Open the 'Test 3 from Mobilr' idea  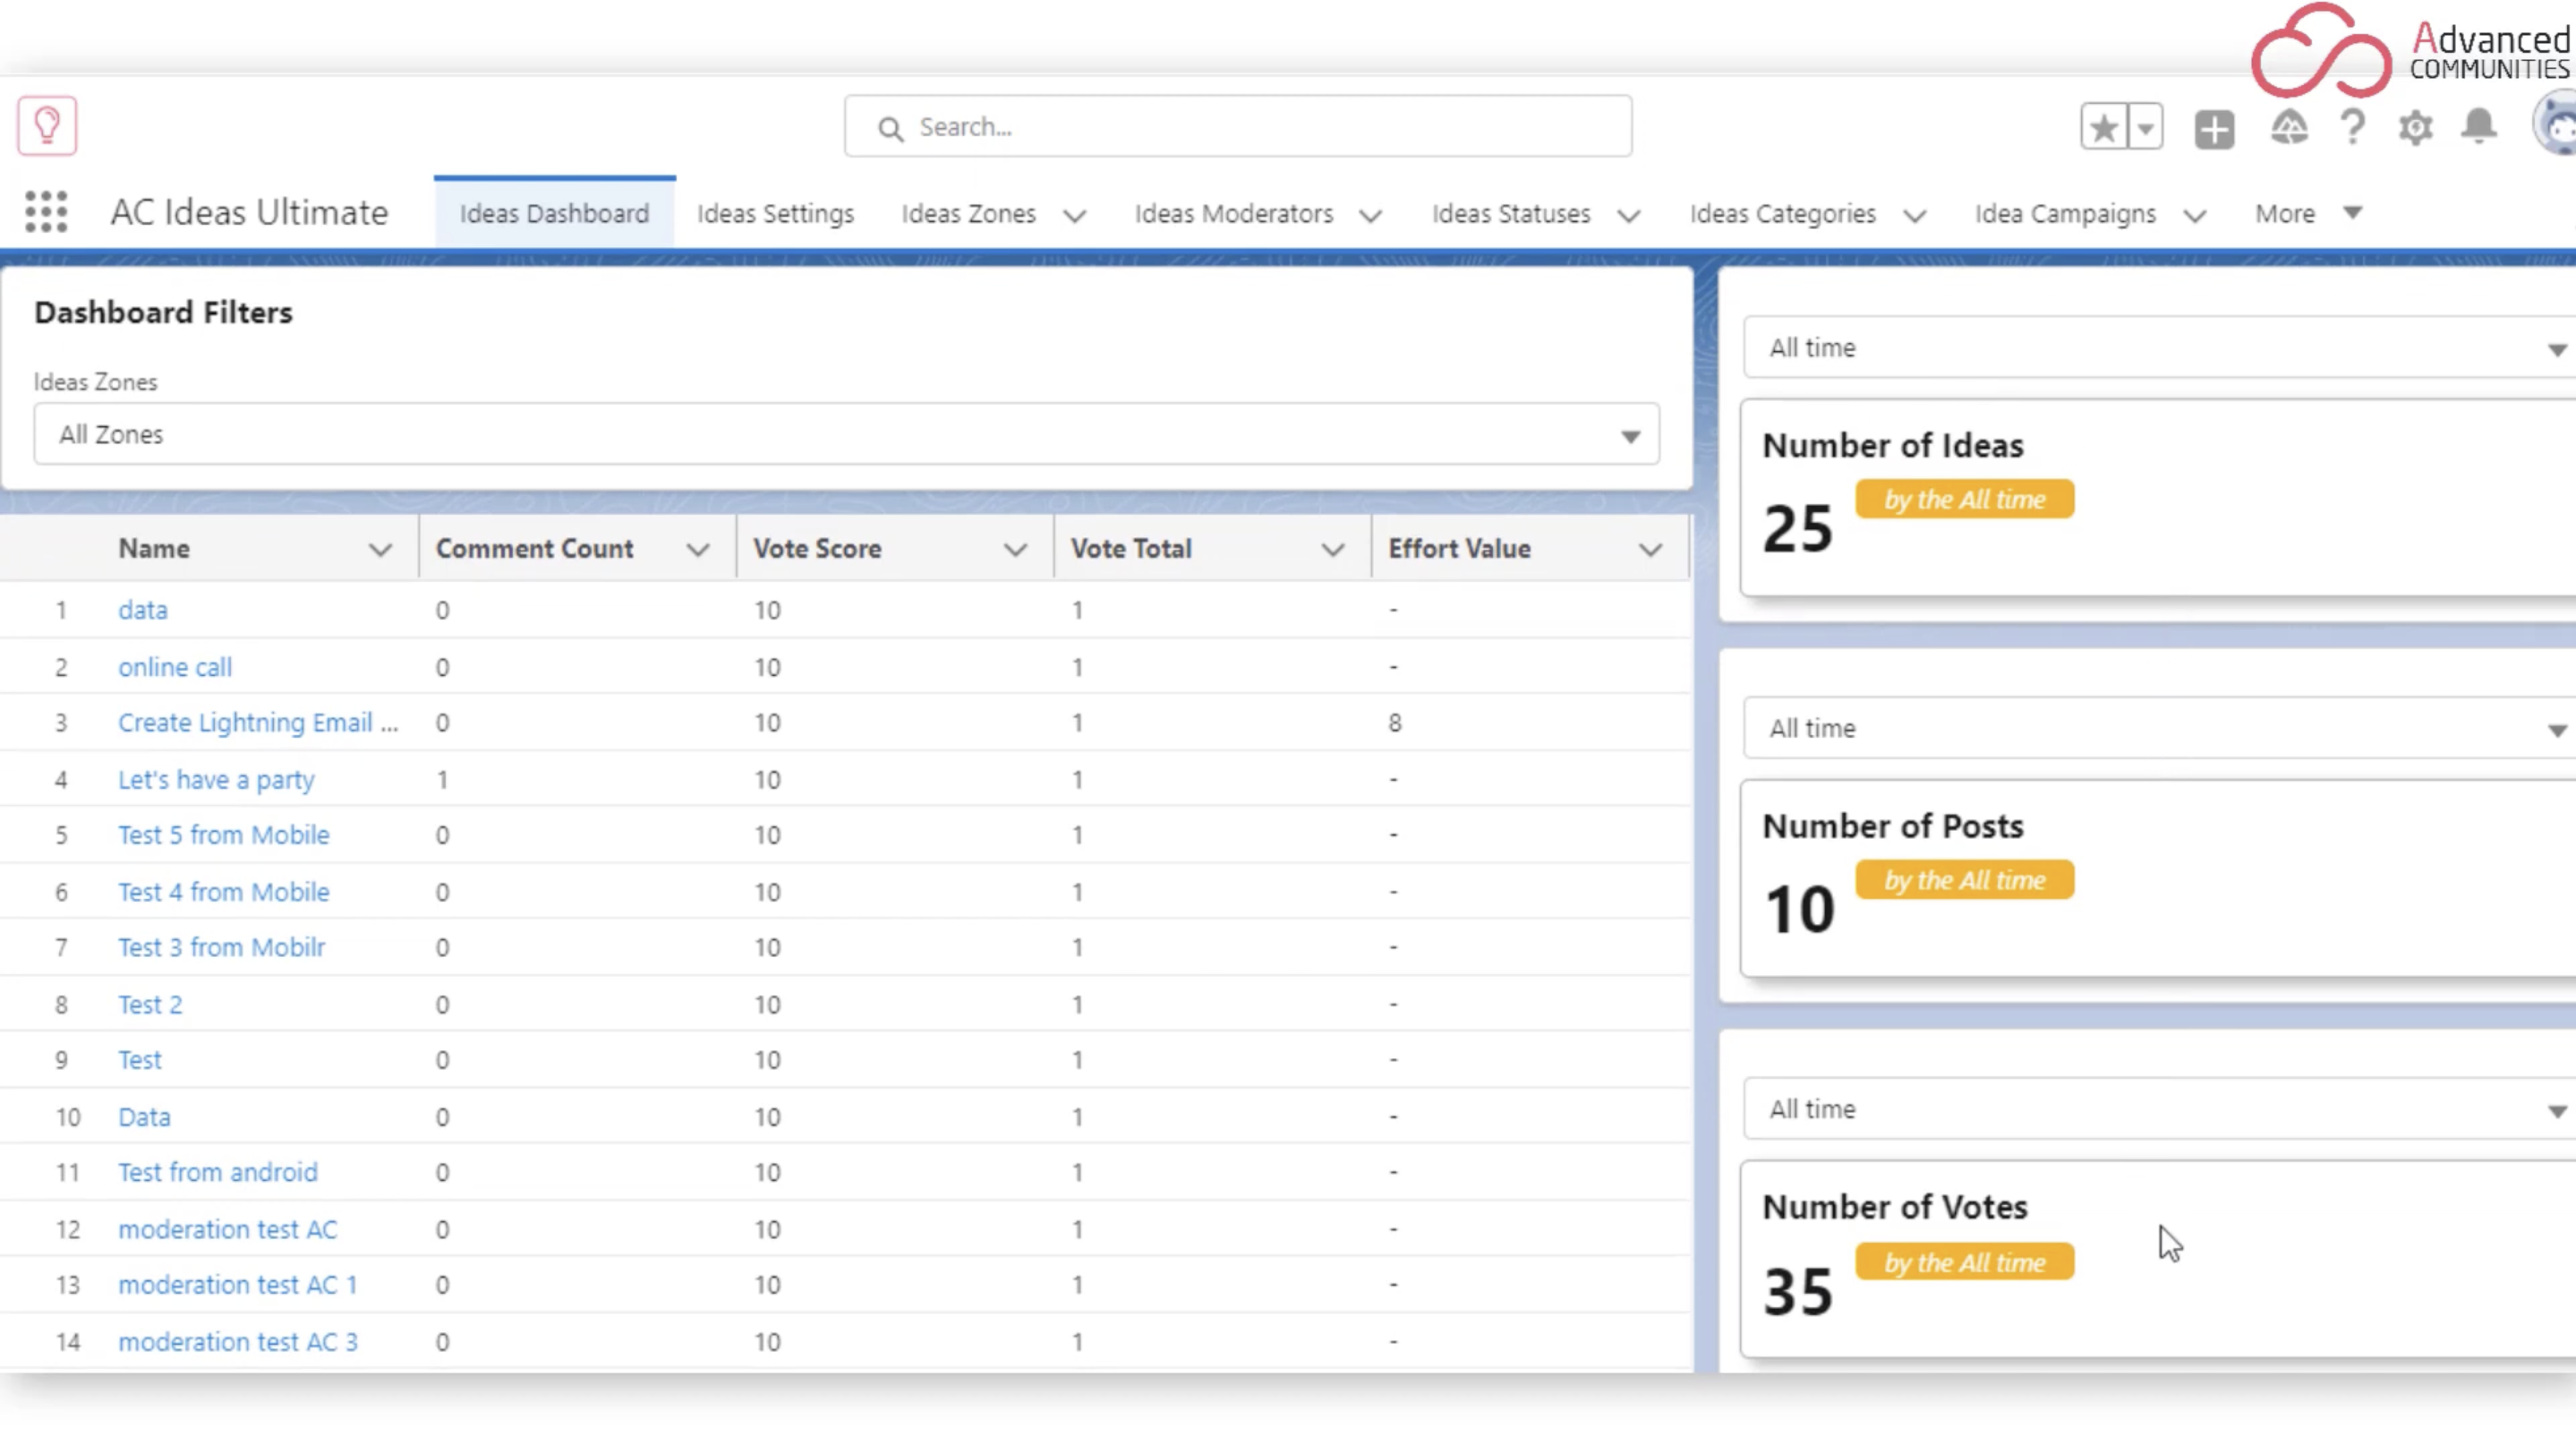(x=222, y=947)
